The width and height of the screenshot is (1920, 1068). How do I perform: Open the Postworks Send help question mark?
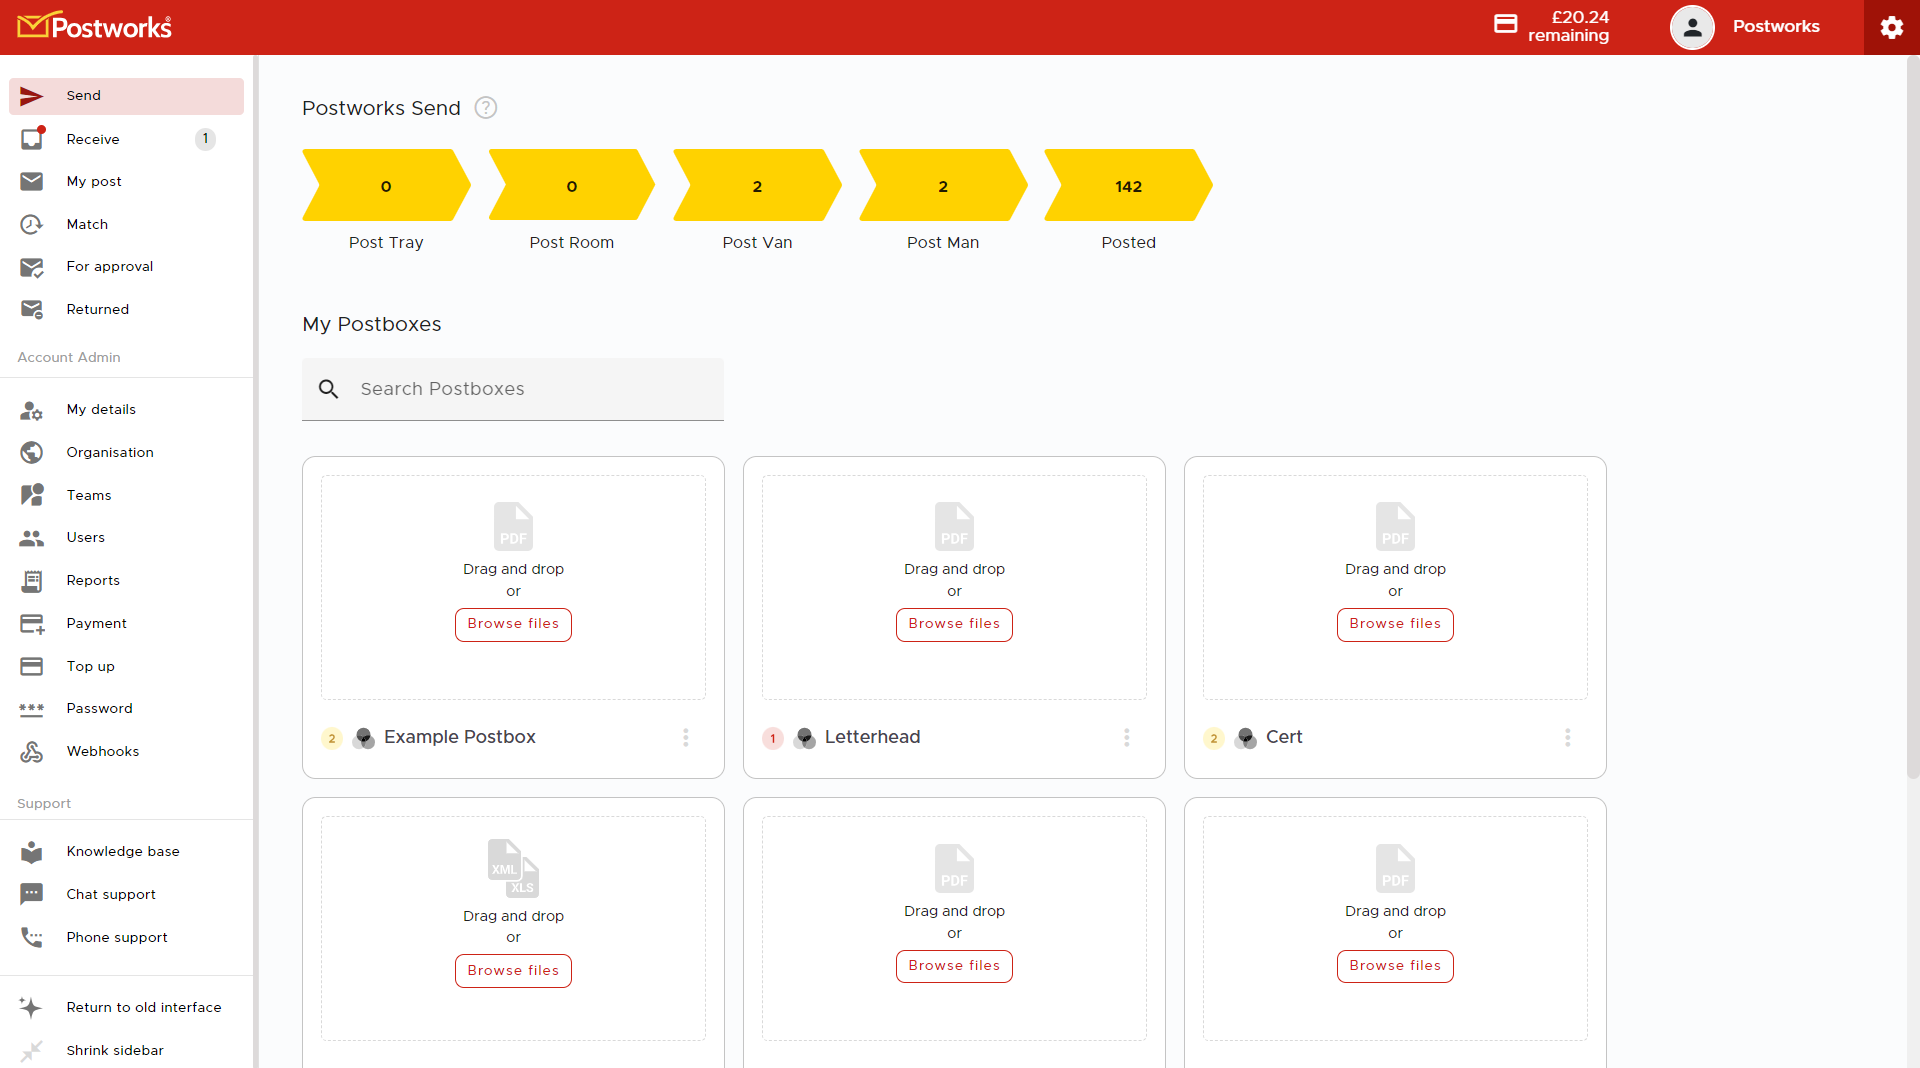click(485, 107)
